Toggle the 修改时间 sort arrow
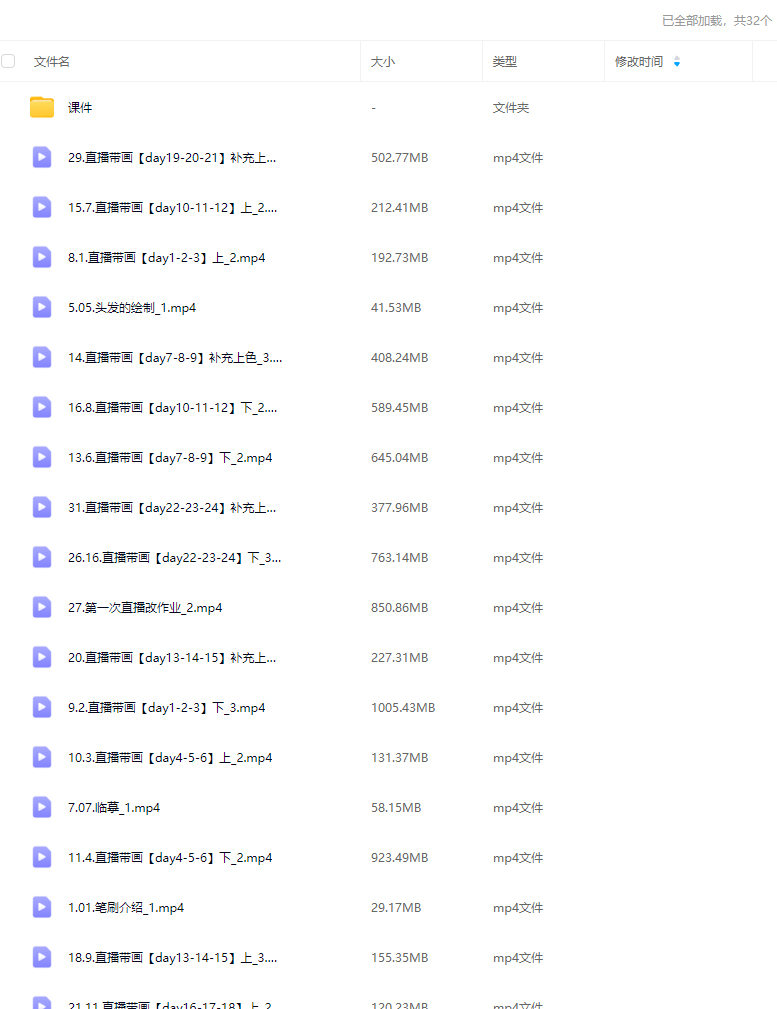Screen dimensions: 777x1009 coord(677,62)
